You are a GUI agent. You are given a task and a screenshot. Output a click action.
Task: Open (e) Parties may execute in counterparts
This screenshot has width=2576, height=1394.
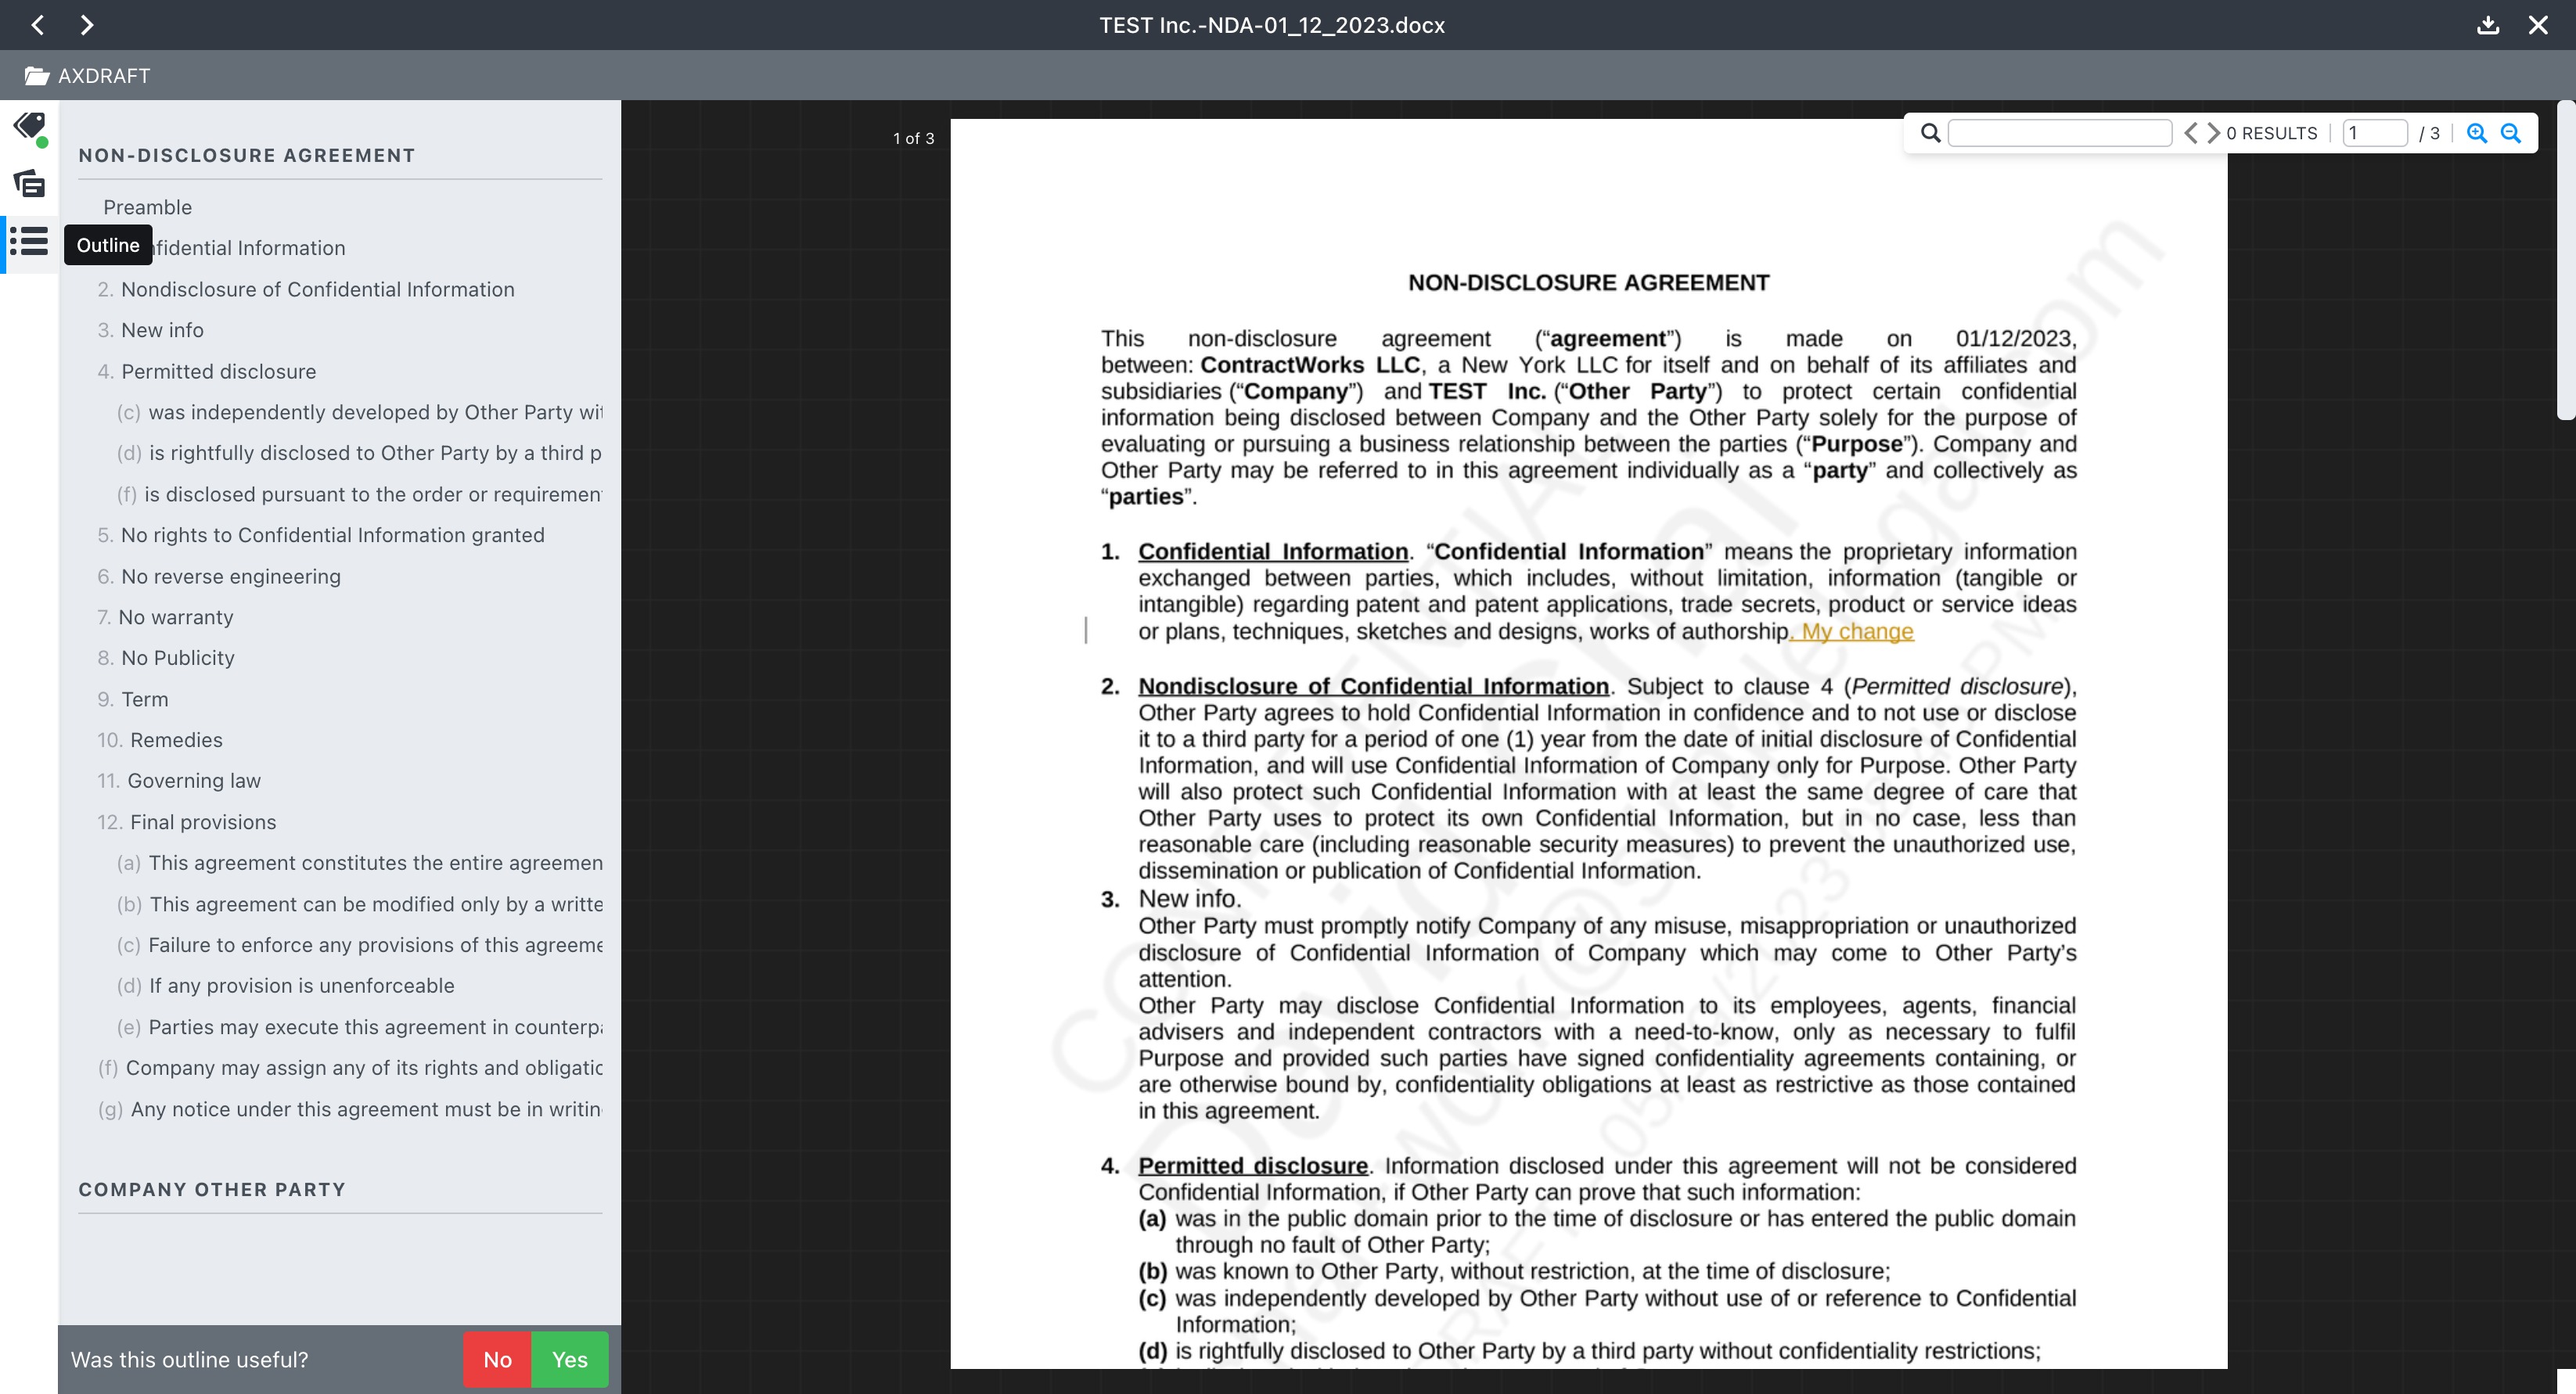click(x=360, y=1027)
